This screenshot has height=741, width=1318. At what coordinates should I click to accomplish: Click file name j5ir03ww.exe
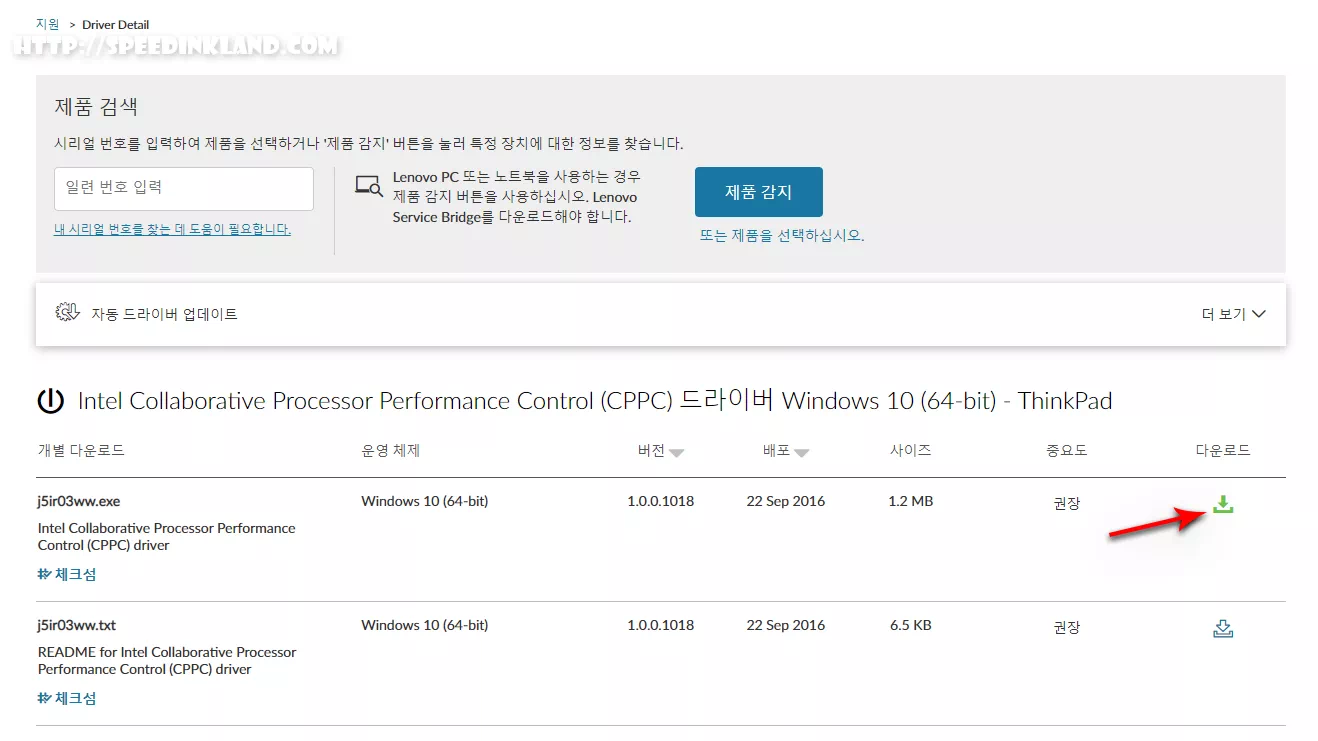[x=79, y=501]
